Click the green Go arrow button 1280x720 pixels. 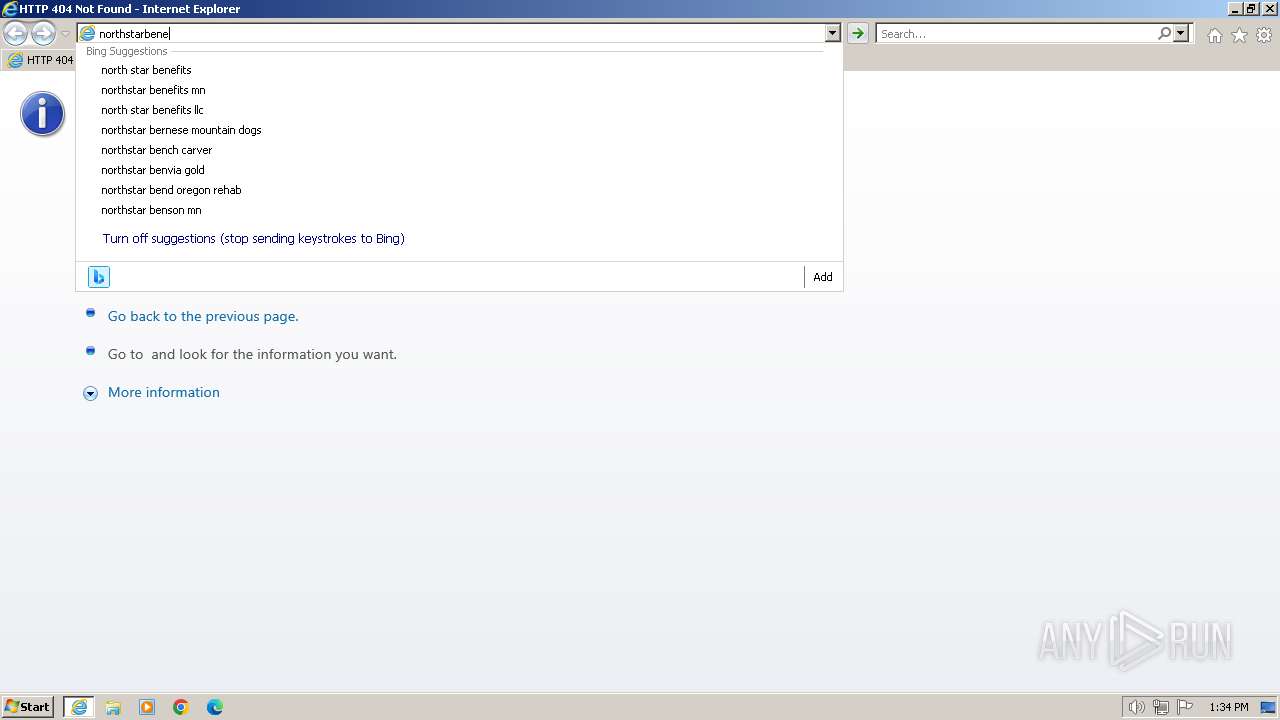coord(858,34)
